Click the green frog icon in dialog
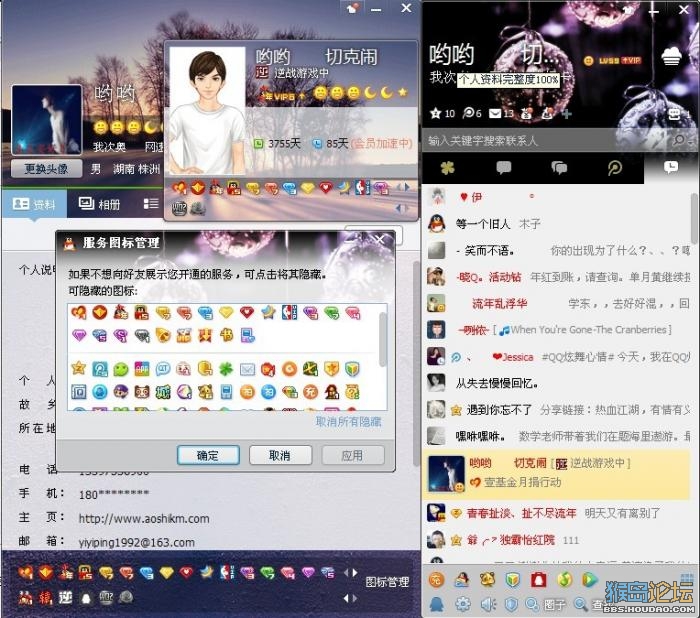Image resolution: width=700 pixels, height=618 pixels. [121, 369]
